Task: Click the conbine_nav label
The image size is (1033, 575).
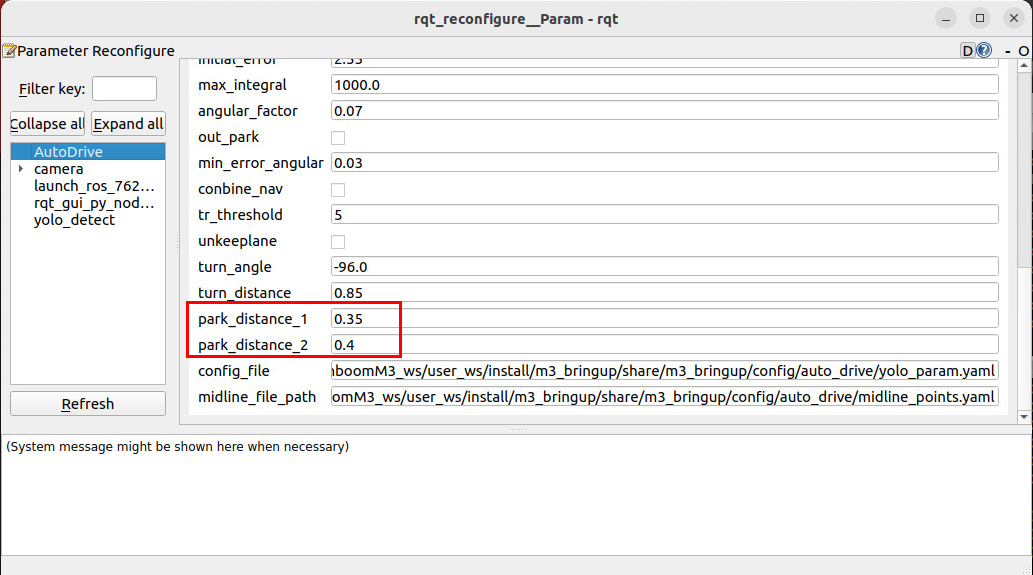Action: (240, 189)
